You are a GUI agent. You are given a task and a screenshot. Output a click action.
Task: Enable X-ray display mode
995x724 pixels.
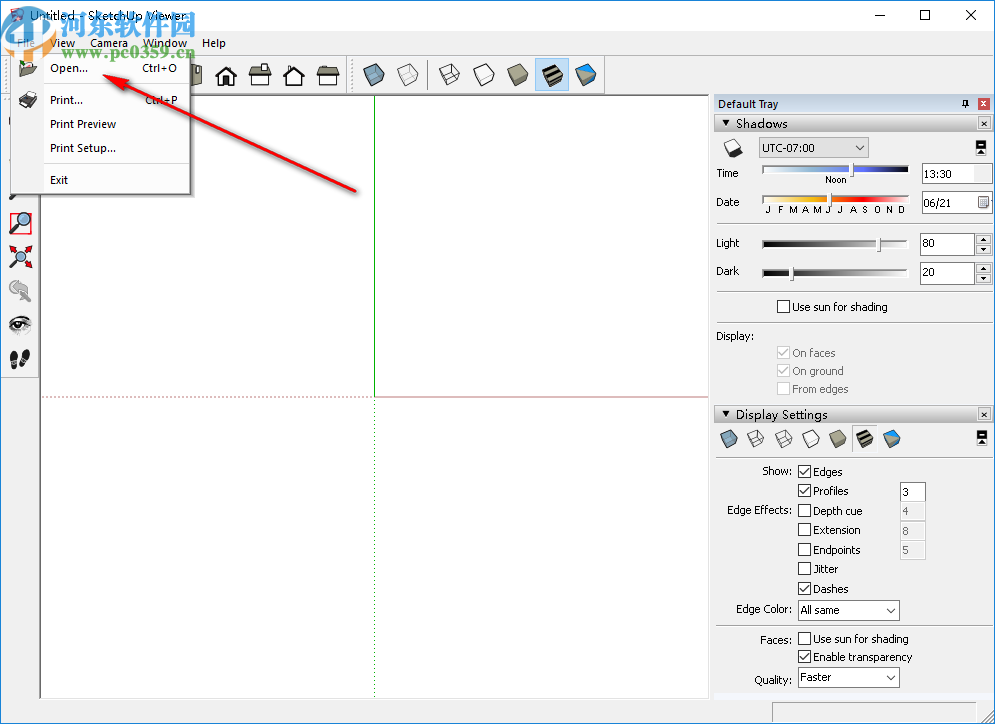(x=373, y=74)
